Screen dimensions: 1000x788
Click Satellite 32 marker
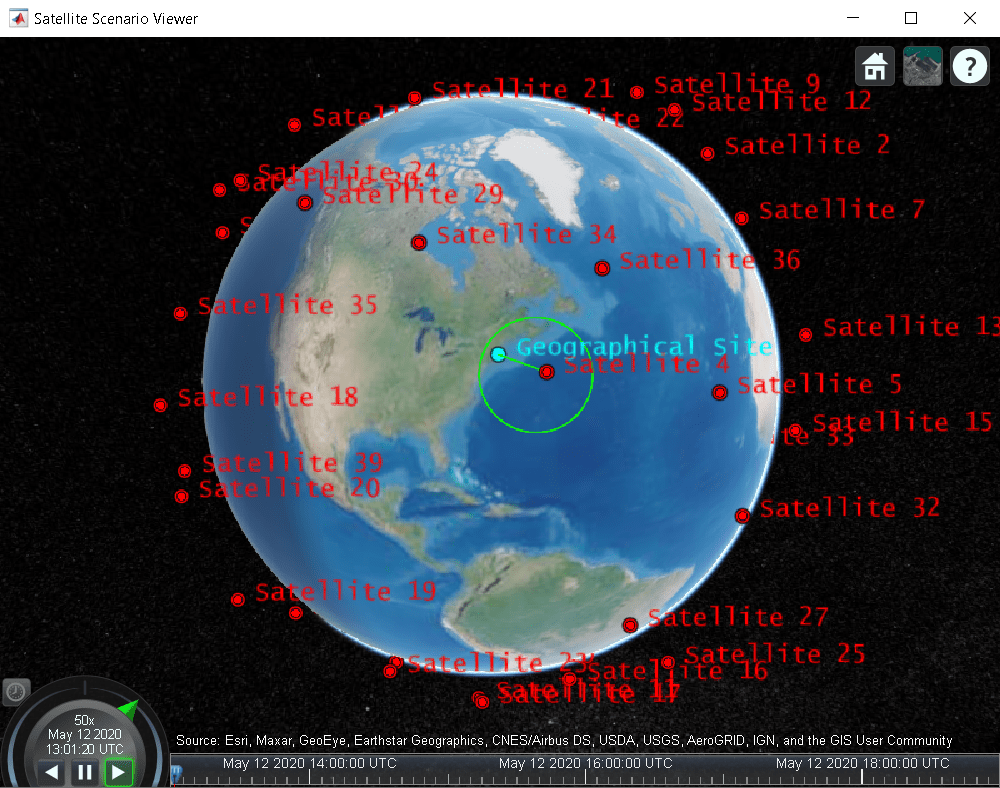[x=742, y=516]
